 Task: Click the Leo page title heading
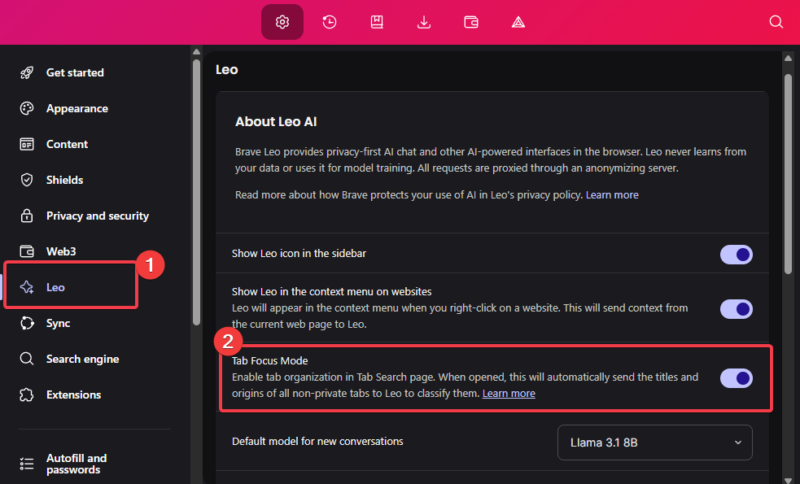coord(227,69)
